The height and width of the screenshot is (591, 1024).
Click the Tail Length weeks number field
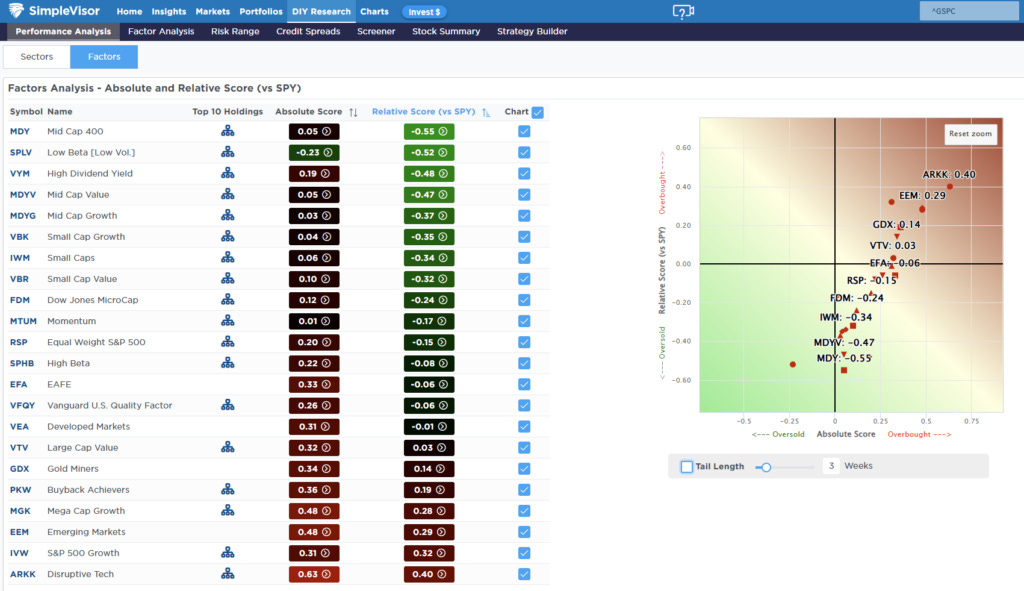pyautogui.click(x=831, y=466)
